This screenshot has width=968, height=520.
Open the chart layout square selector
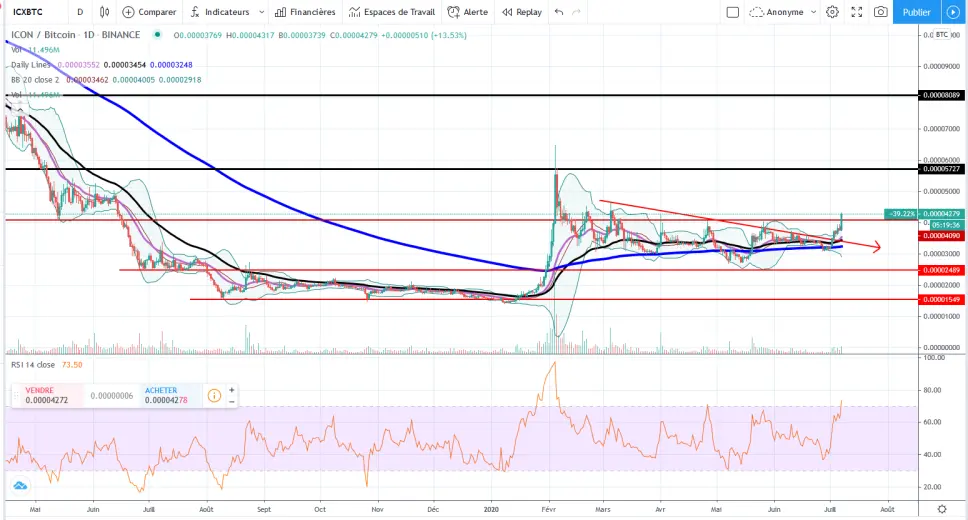point(733,12)
